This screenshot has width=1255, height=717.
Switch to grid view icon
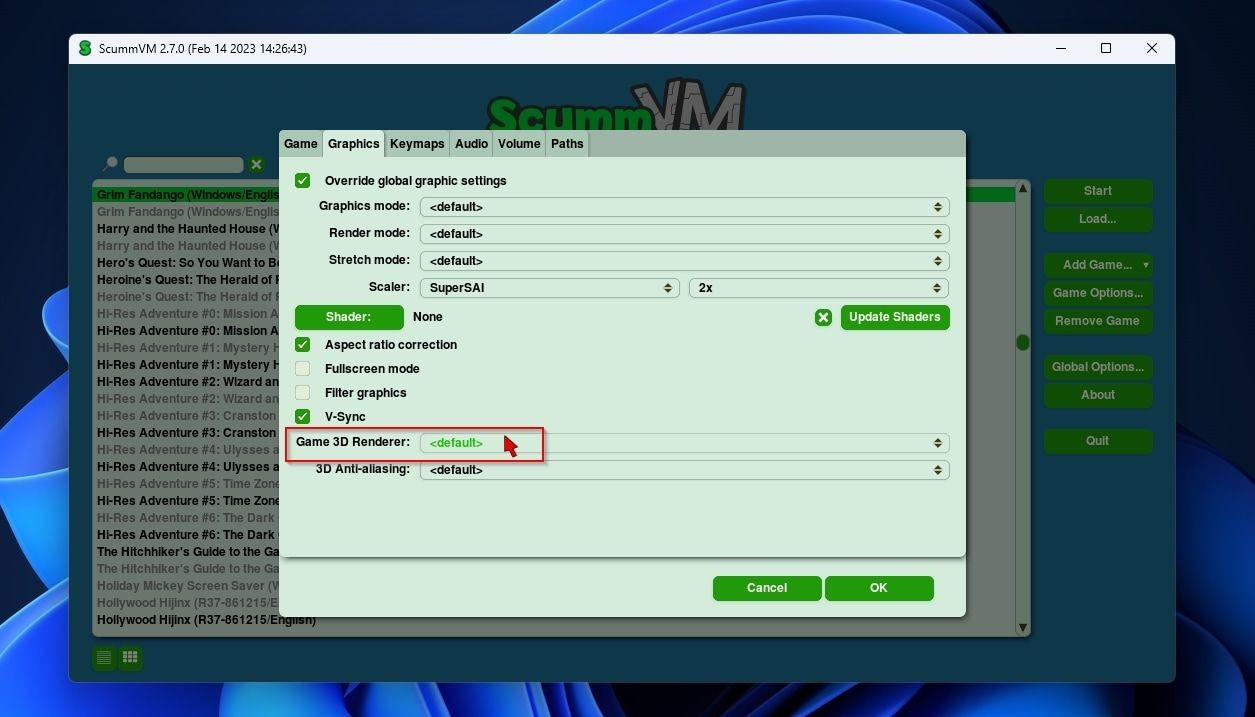coord(130,657)
